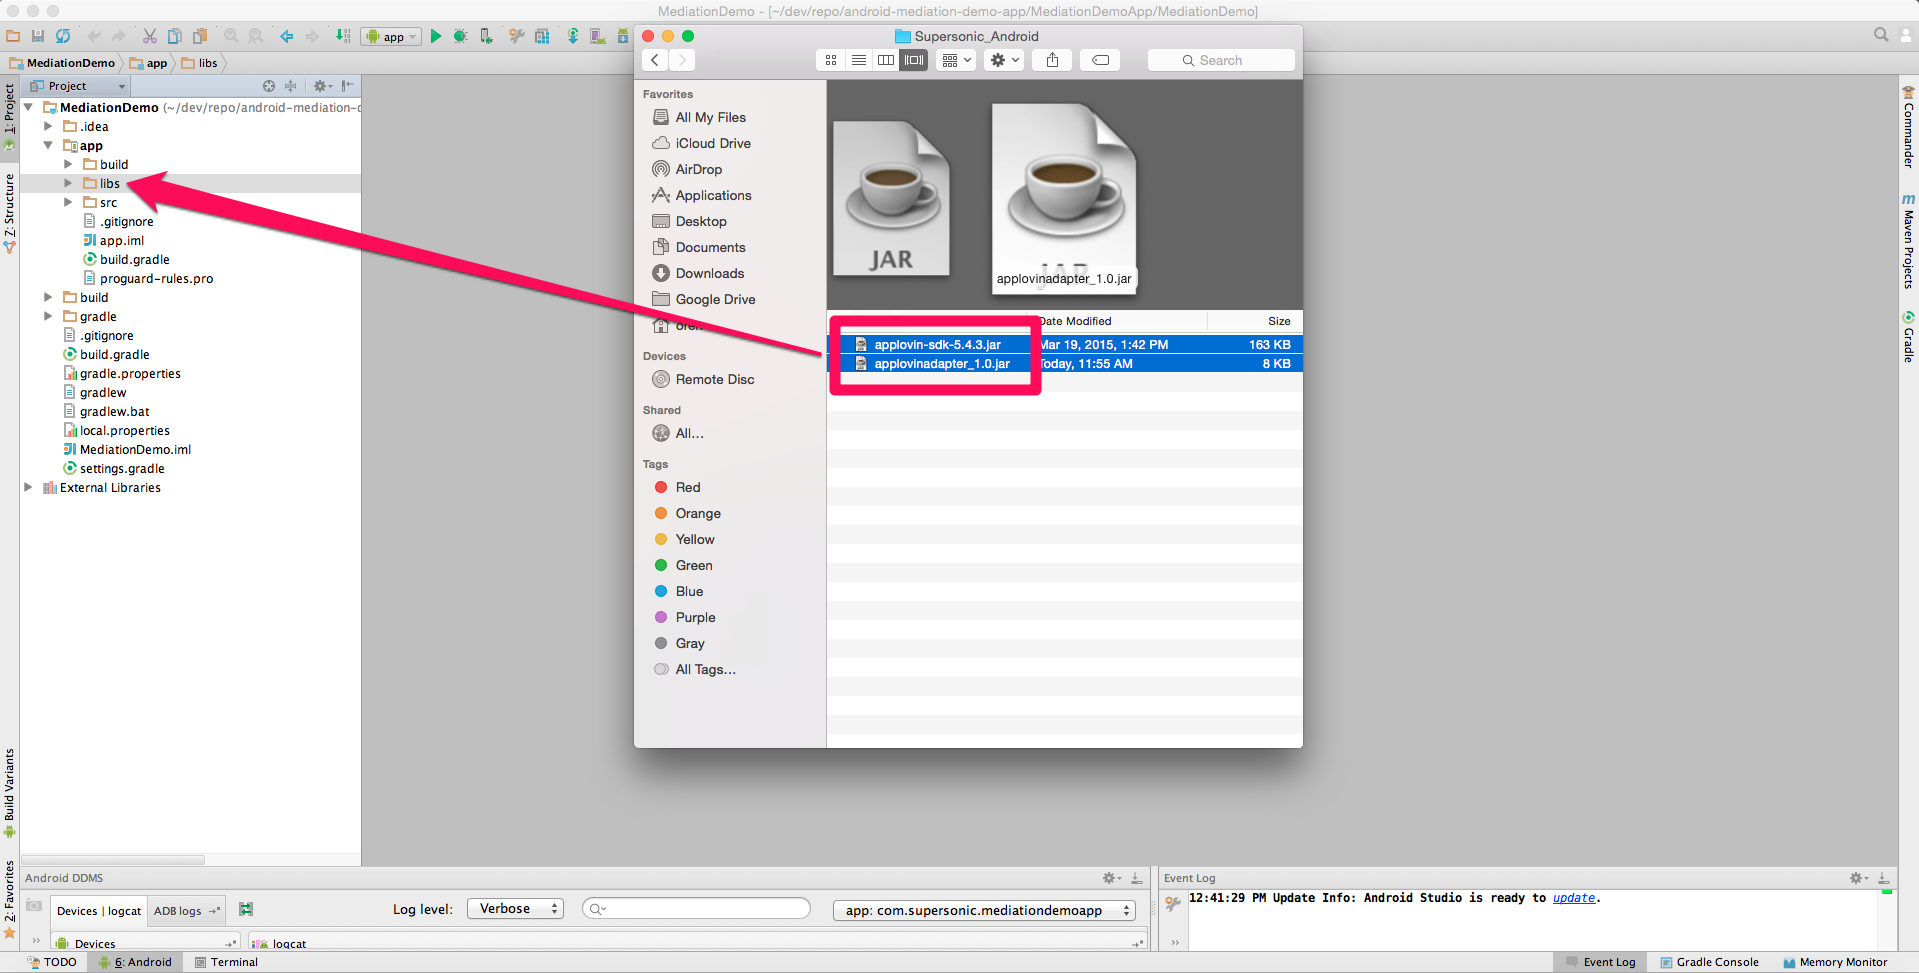Click the Save All floppy disk icon

38,36
